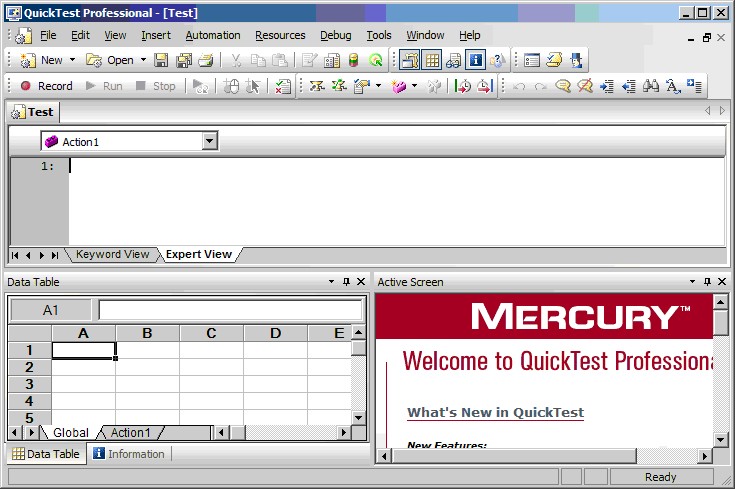
Task: Click the second green-starred step icon
Action: point(339,86)
